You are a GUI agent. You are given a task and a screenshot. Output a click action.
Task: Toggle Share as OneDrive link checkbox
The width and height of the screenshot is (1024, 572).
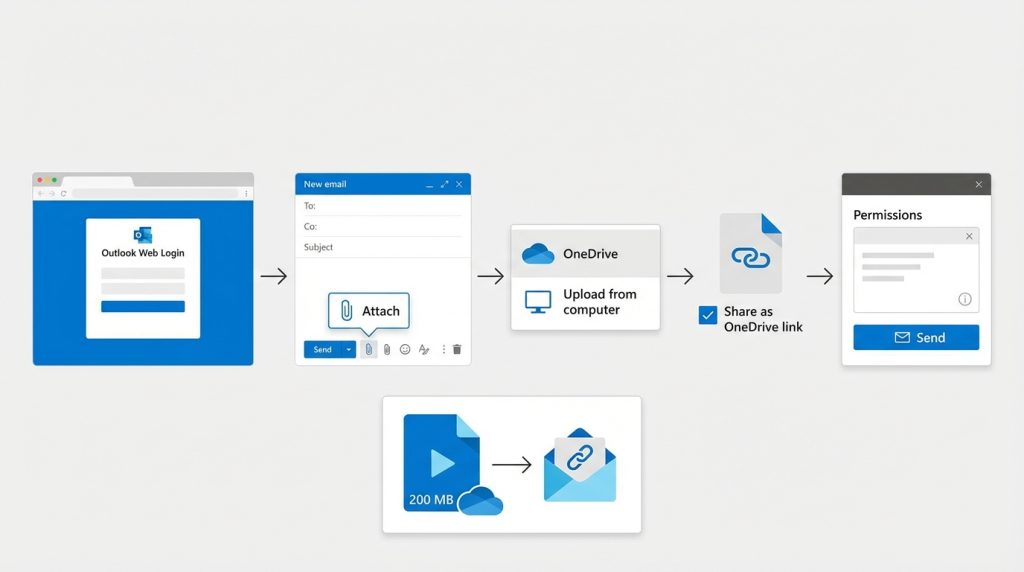[707, 315]
